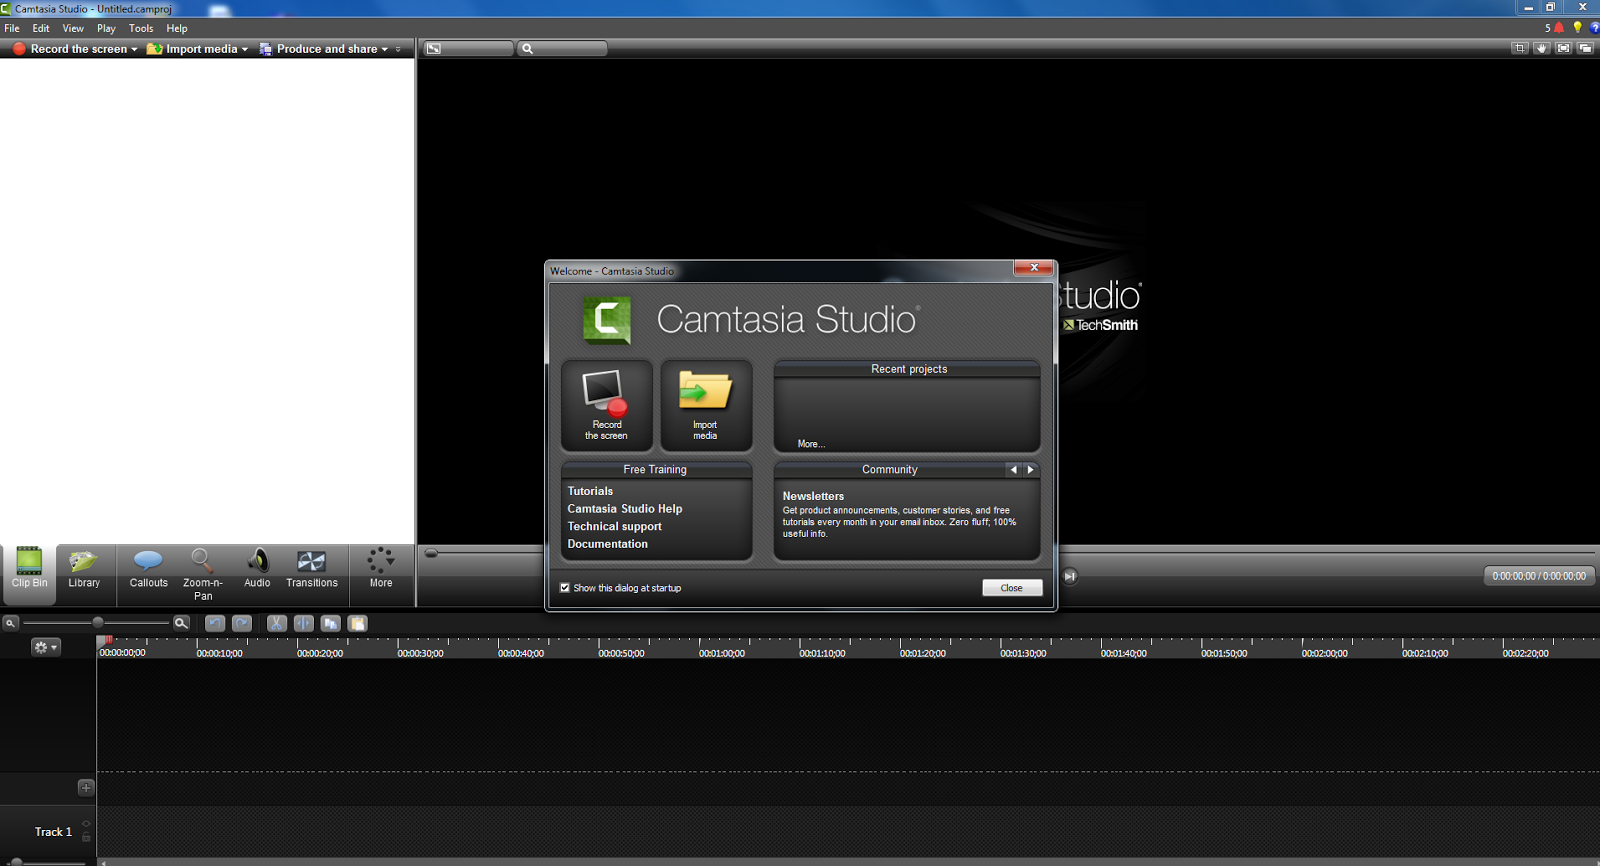Viewport: 1600px width, 866px height.
Task: Toggle Track 1 visibility eye
Action: pos(86,824)
